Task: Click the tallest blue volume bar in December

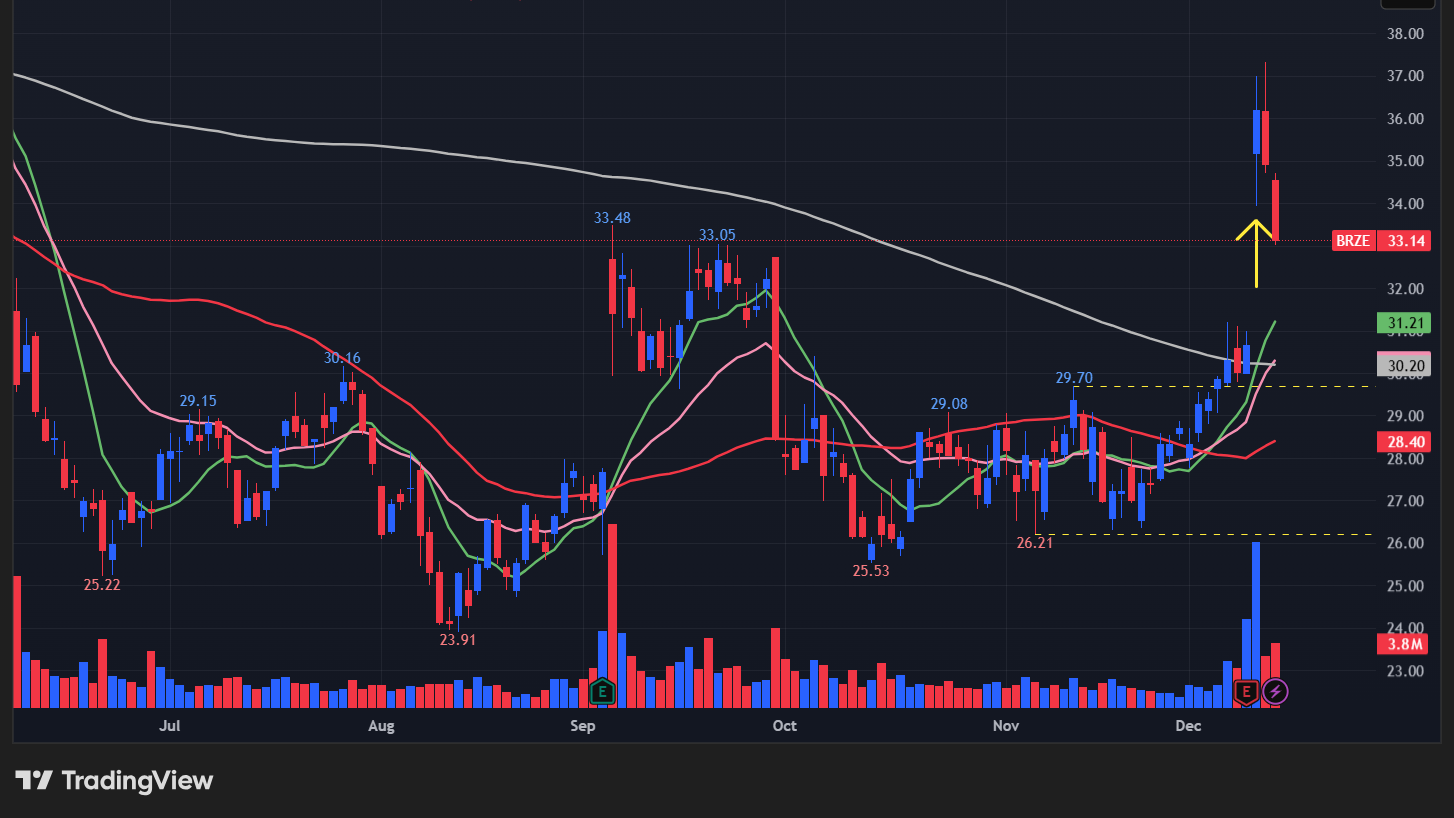Action: coord(1256,620)
